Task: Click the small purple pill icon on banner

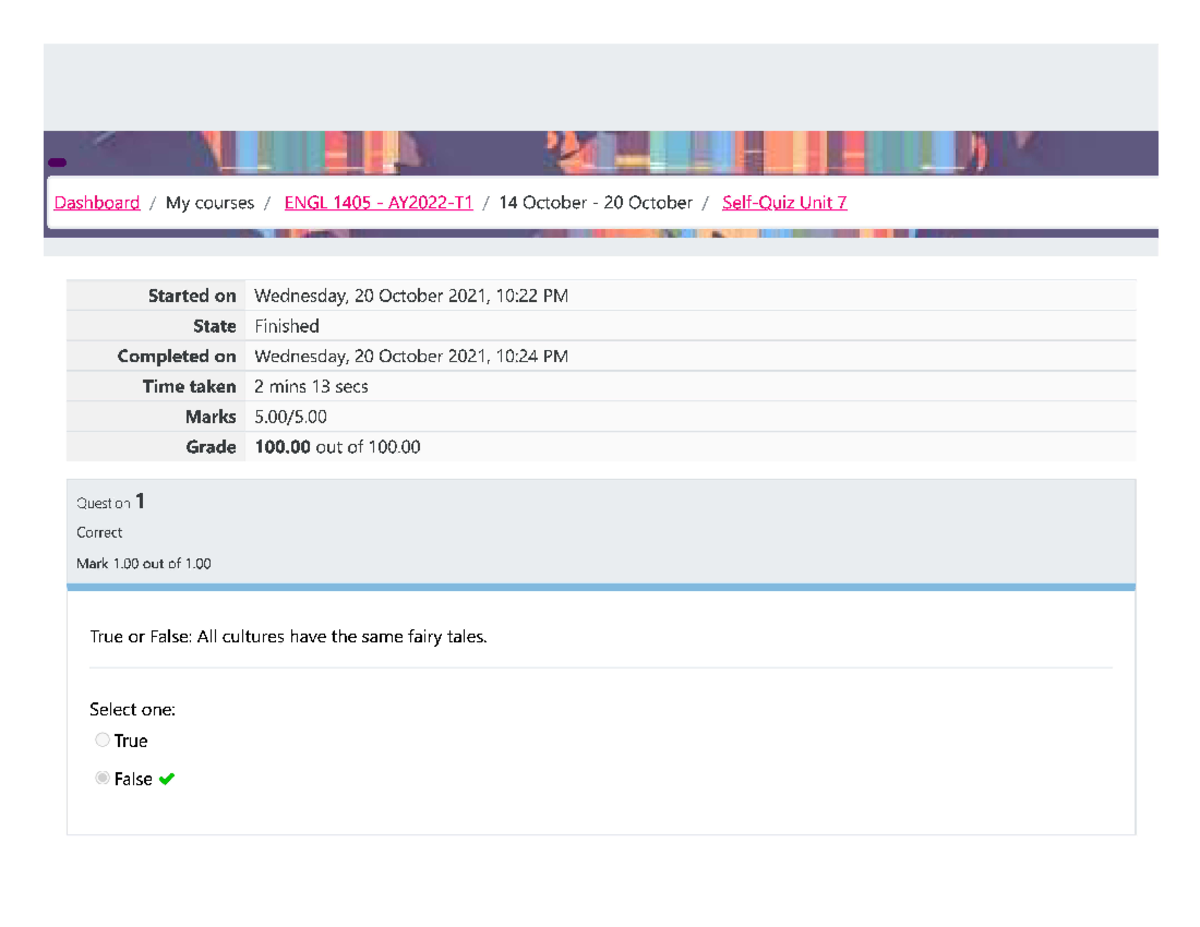Action: pyautogui.click(x=57, y=162)
